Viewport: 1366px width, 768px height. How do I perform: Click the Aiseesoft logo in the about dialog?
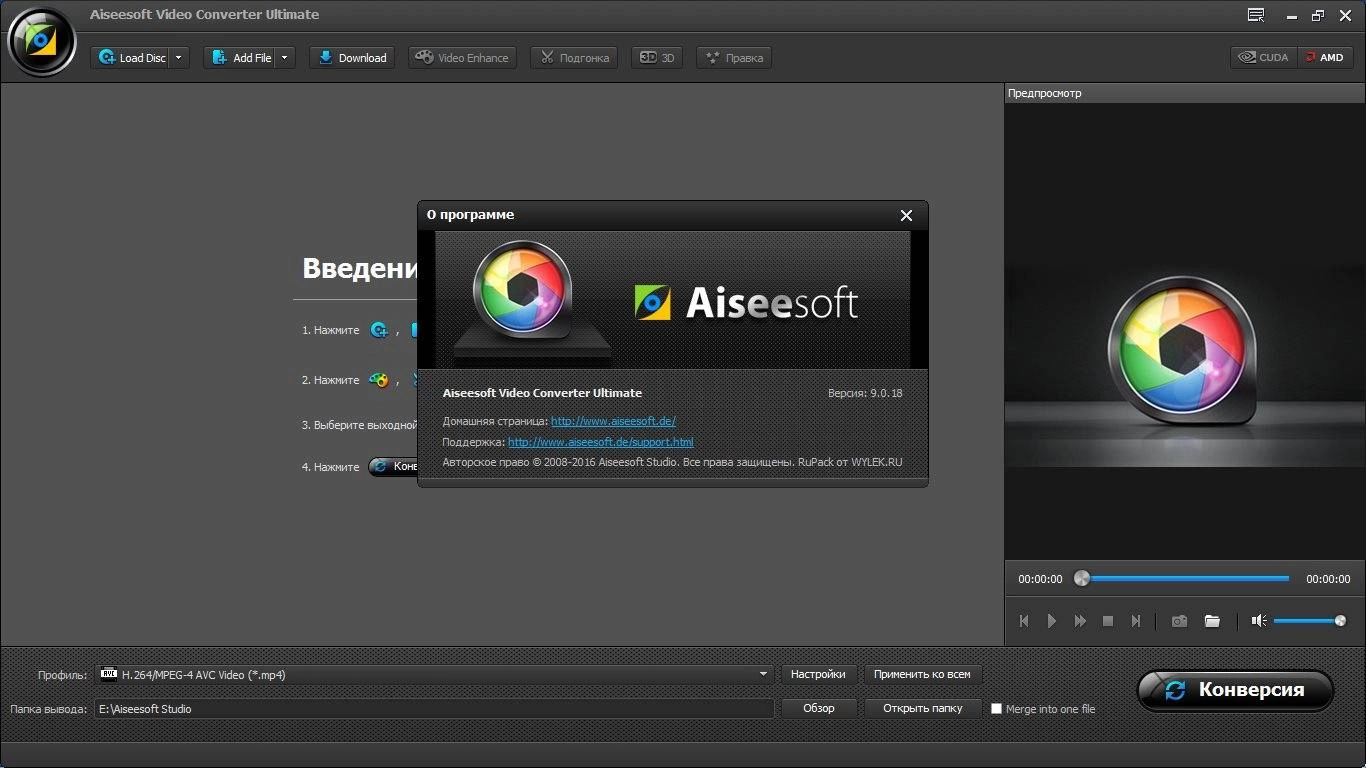[x=746, y=302]
